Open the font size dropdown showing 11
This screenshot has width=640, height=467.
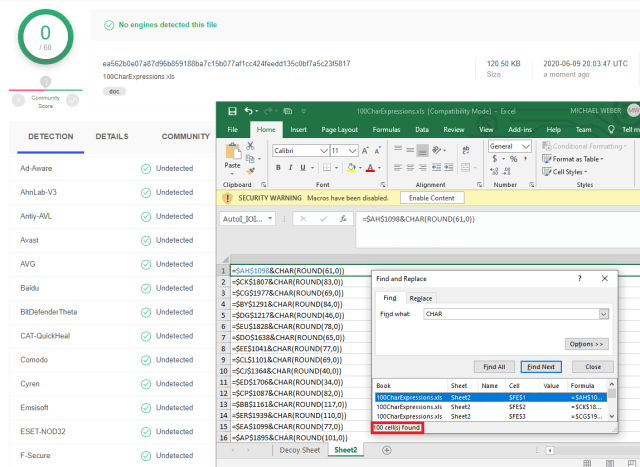click(x=353, y=151)
